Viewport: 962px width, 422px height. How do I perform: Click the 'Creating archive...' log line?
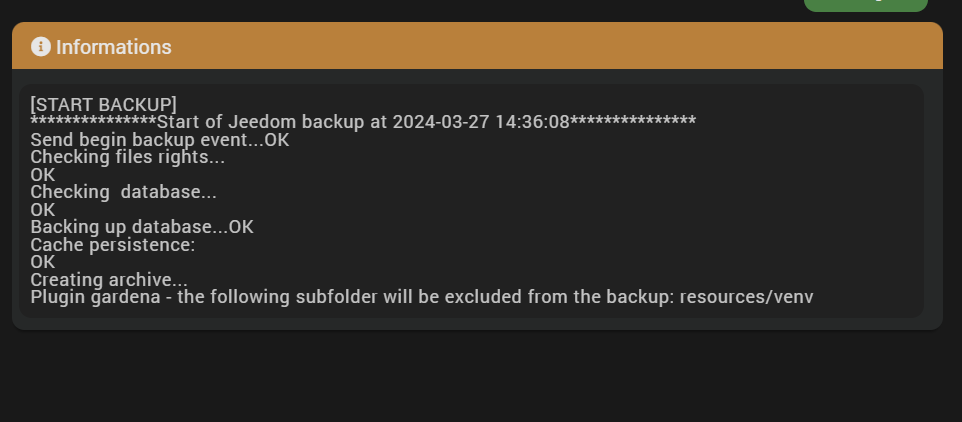[x=109, y=280]
